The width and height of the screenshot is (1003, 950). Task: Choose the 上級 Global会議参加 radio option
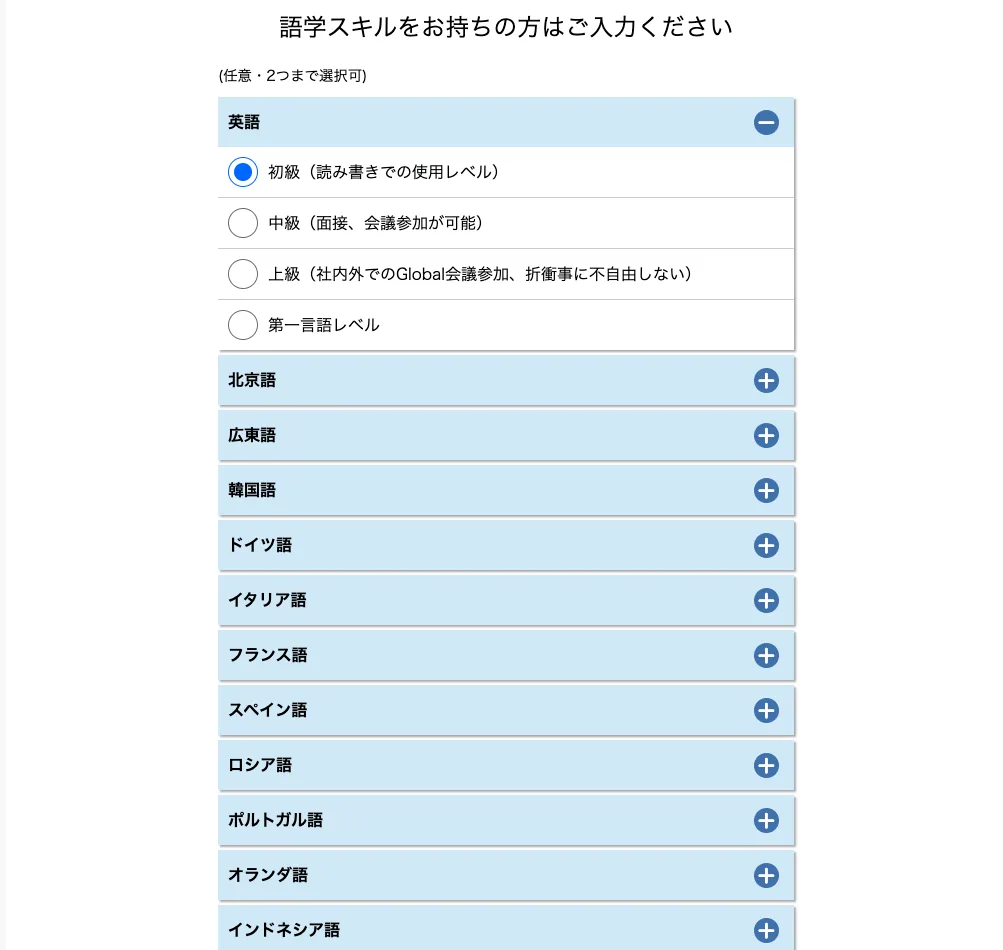[242, 274]
